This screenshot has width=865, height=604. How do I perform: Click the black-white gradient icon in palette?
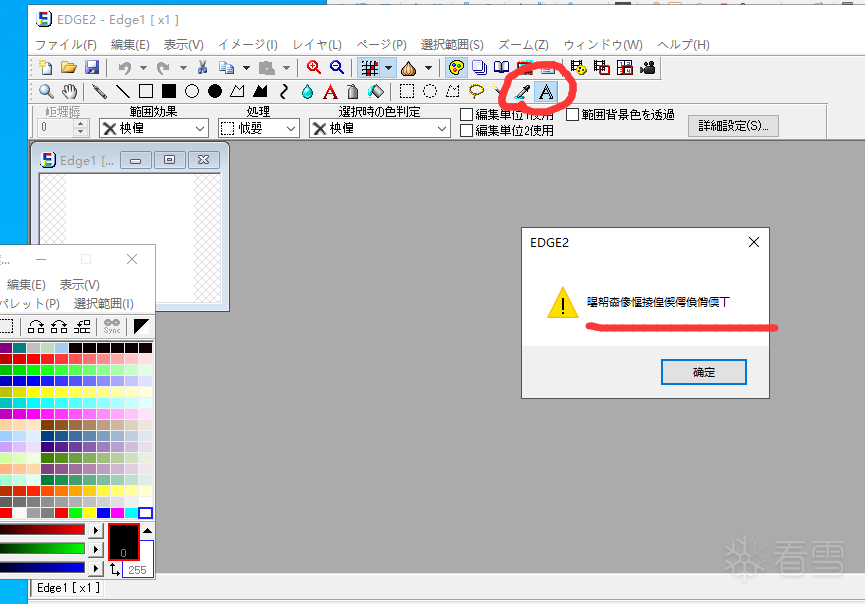[x=141, y=327]
